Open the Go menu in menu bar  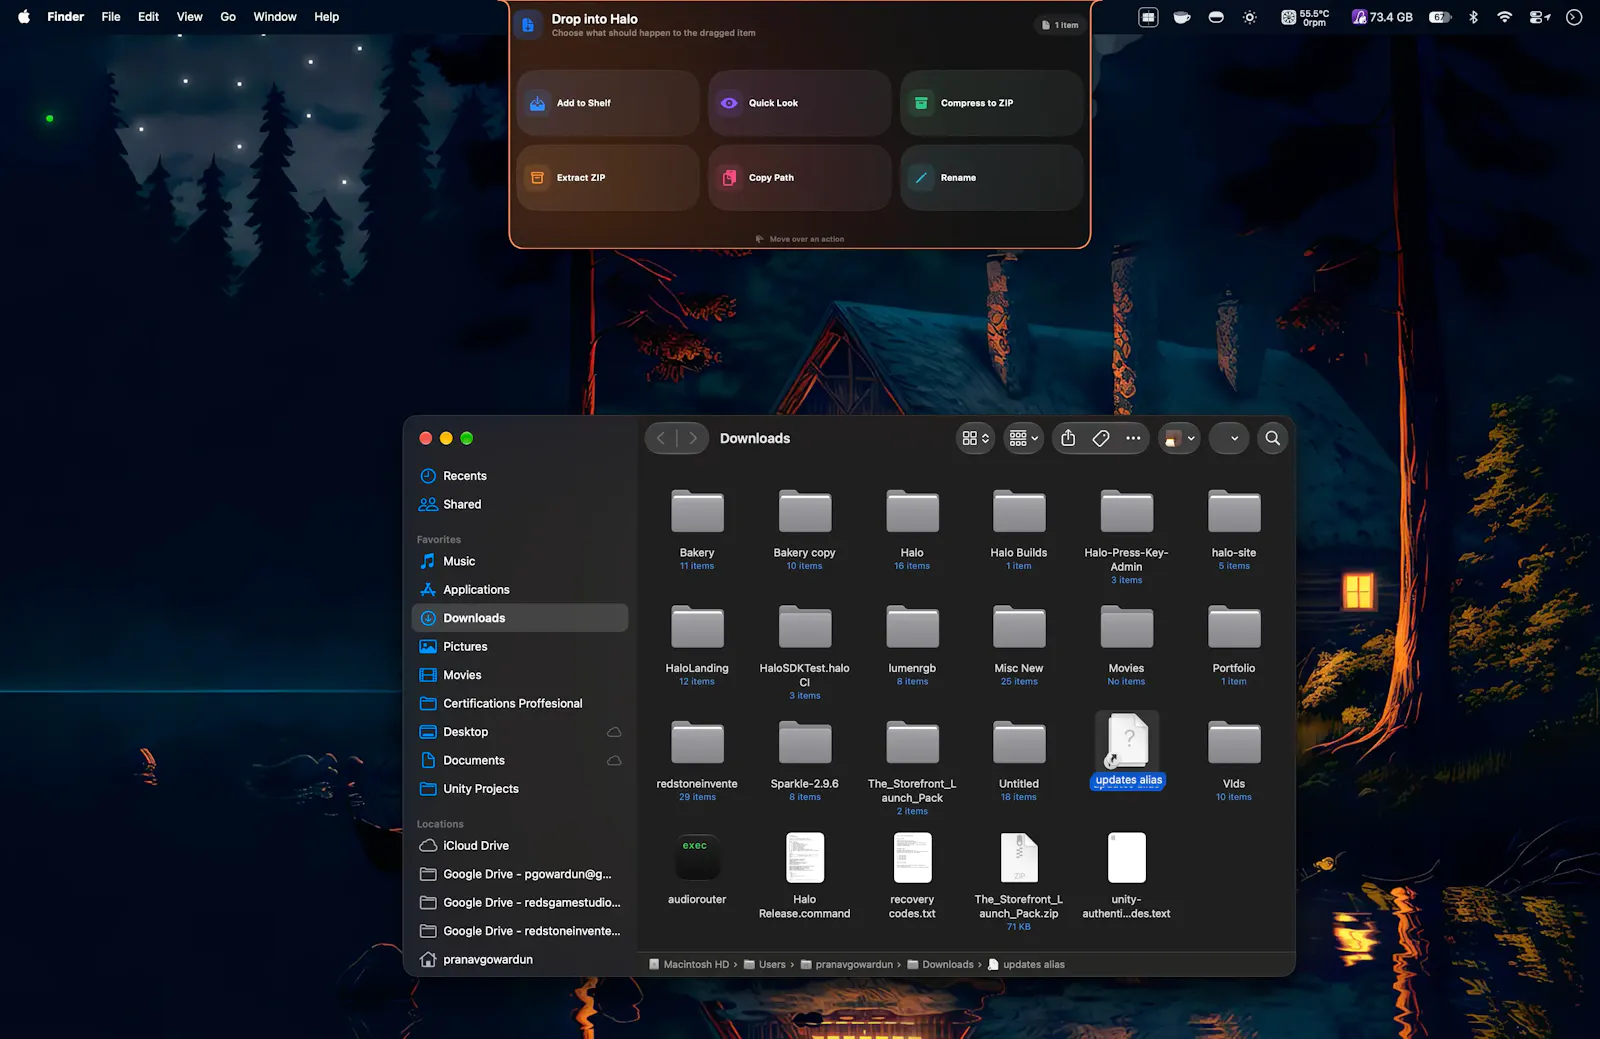(228, 17)
